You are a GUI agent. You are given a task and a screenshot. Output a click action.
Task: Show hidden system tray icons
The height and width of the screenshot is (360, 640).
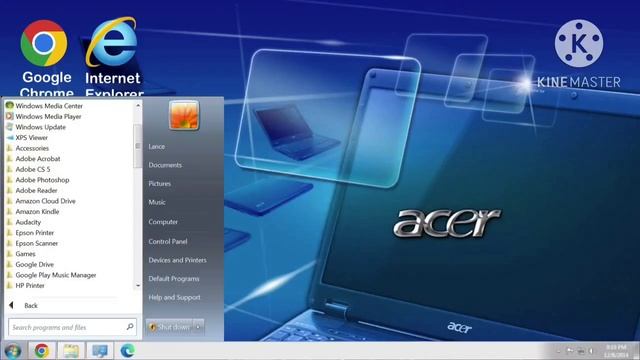pos(558,351)
